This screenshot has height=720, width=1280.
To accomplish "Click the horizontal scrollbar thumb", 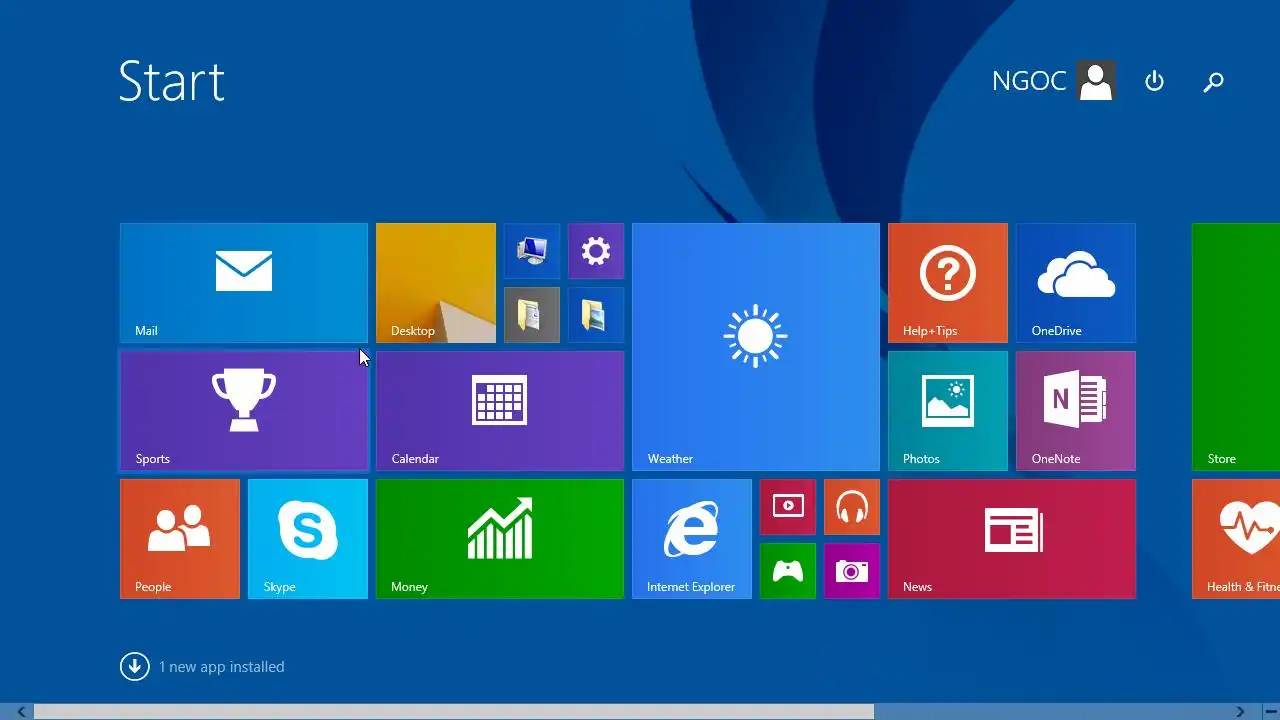I will click(x=454, y=712).
